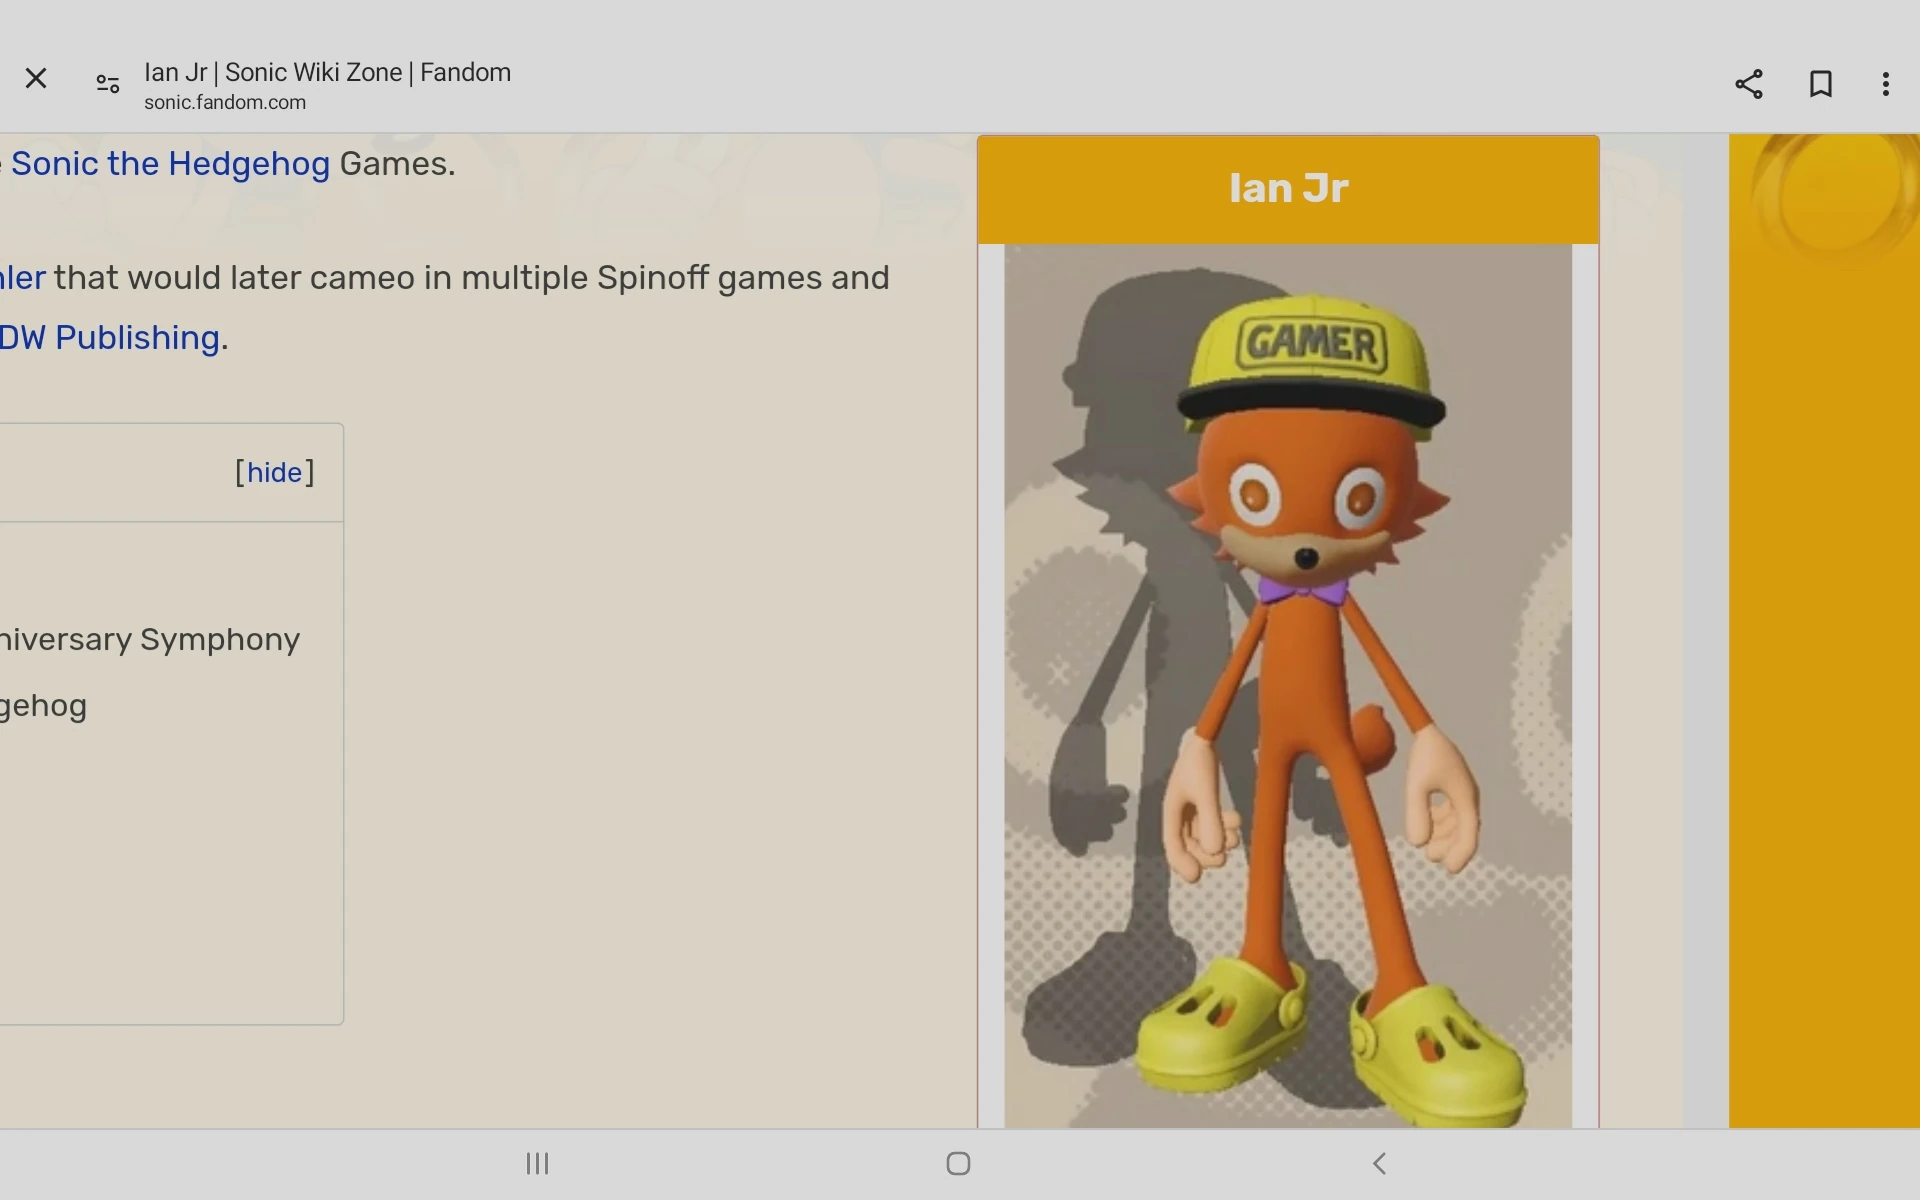Collapse the contents box with hide
This screenshot has width=1920, height=1200.
click(x=275, y=472)
